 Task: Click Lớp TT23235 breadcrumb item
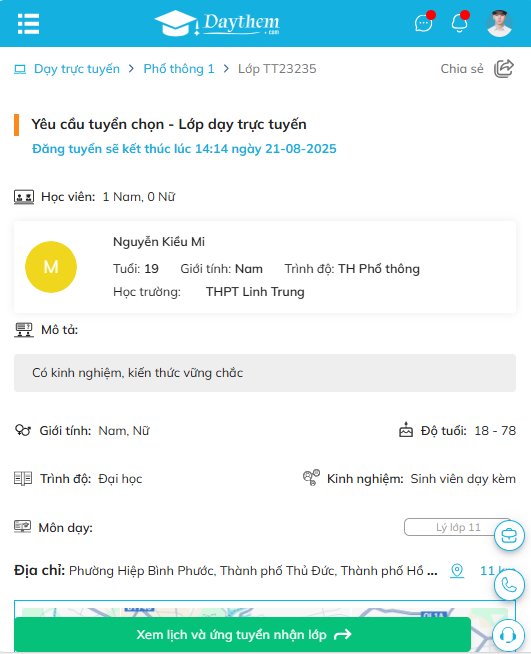[x=277, y=69]
